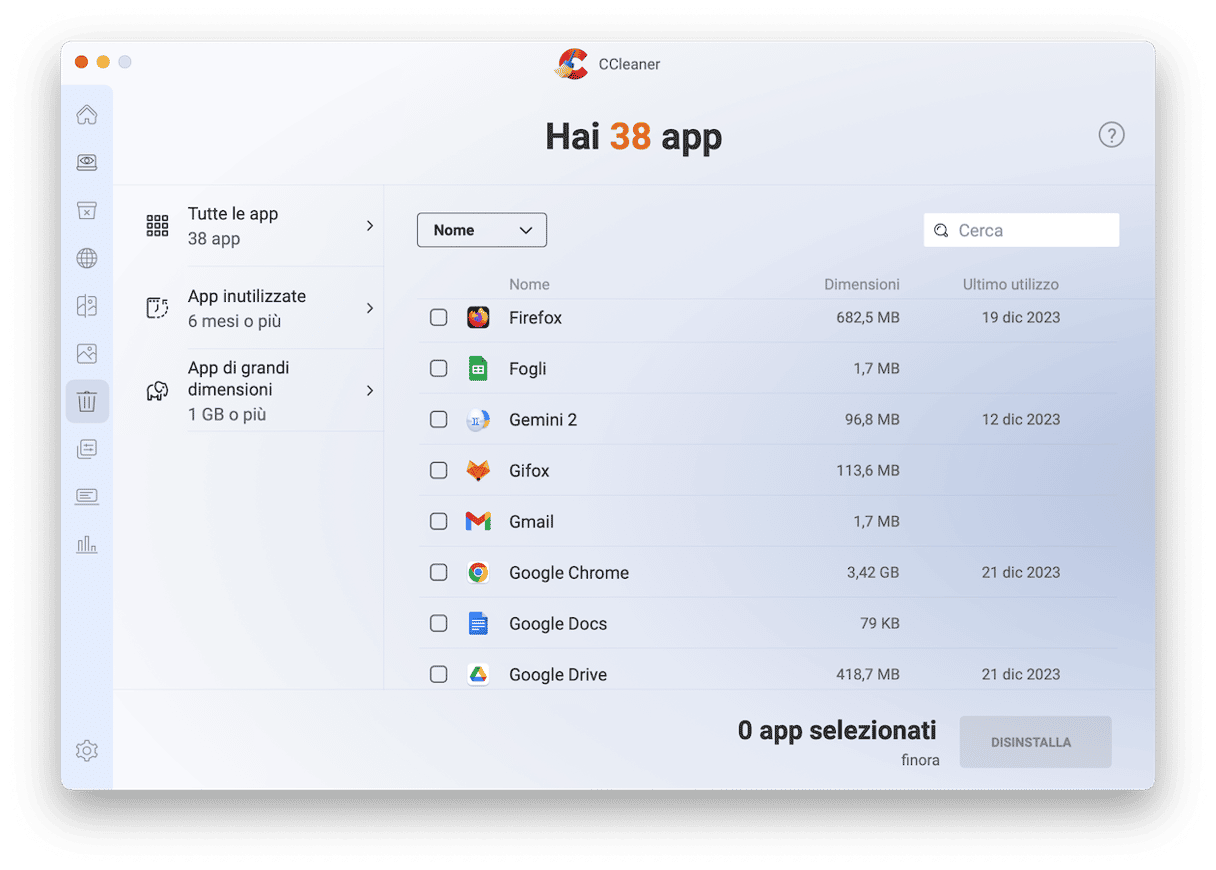This screenshot has width=1216, height=870.
Task: Select the Google Docs row name
Action: [x=558, y=623]
